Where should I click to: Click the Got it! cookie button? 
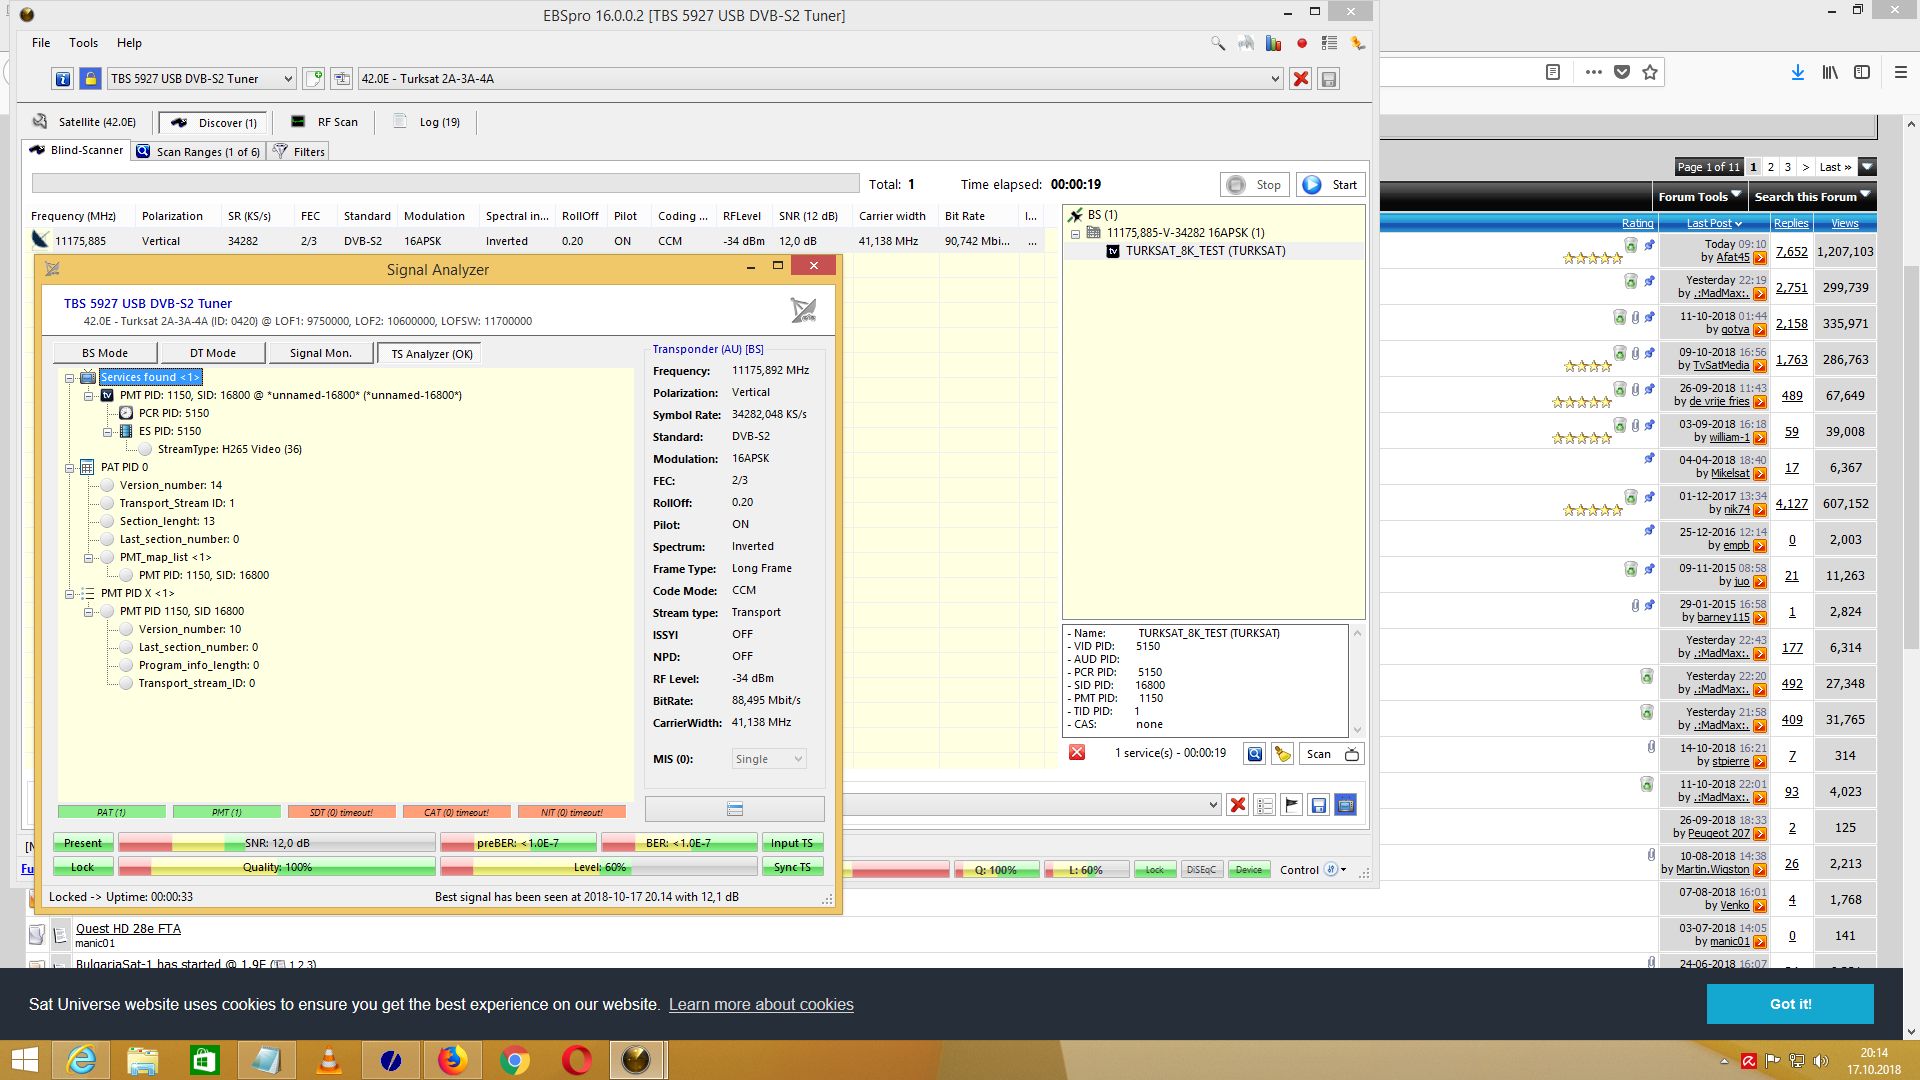coord(1790,1004)
